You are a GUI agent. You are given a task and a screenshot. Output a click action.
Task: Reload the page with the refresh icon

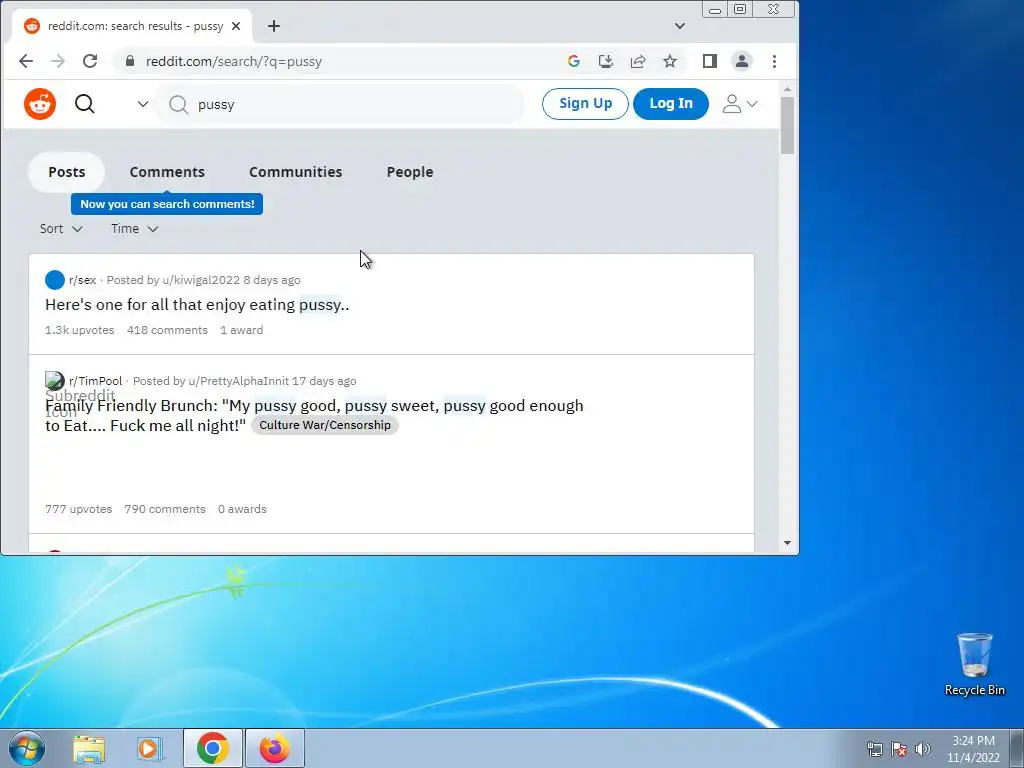(x=90, y=61)
